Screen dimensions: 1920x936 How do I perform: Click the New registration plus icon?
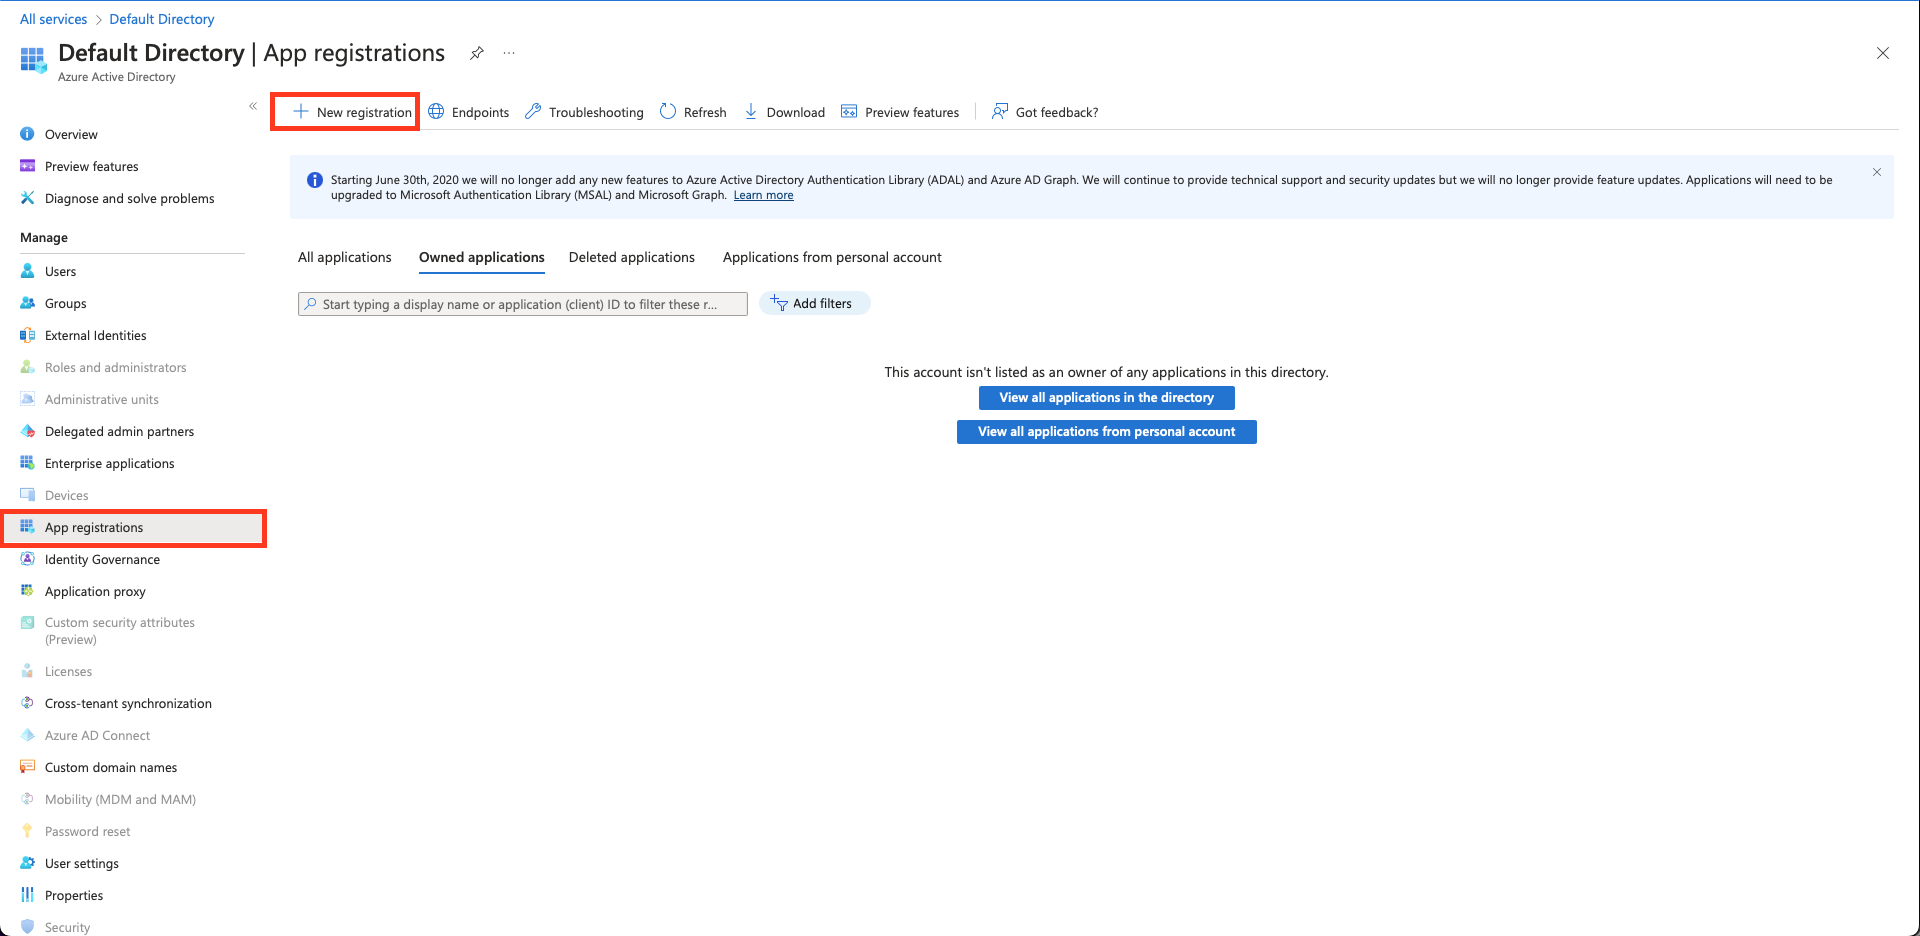pyautogui.click(x=300, y=111)
